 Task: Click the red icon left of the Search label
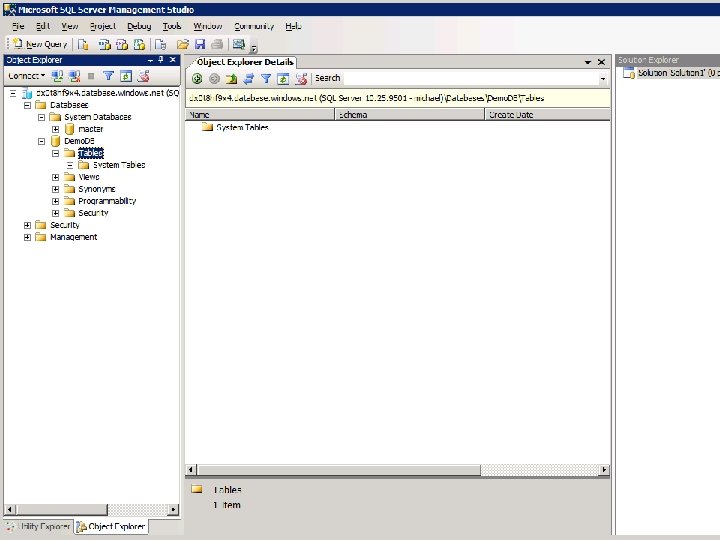[x=301, y=79]
